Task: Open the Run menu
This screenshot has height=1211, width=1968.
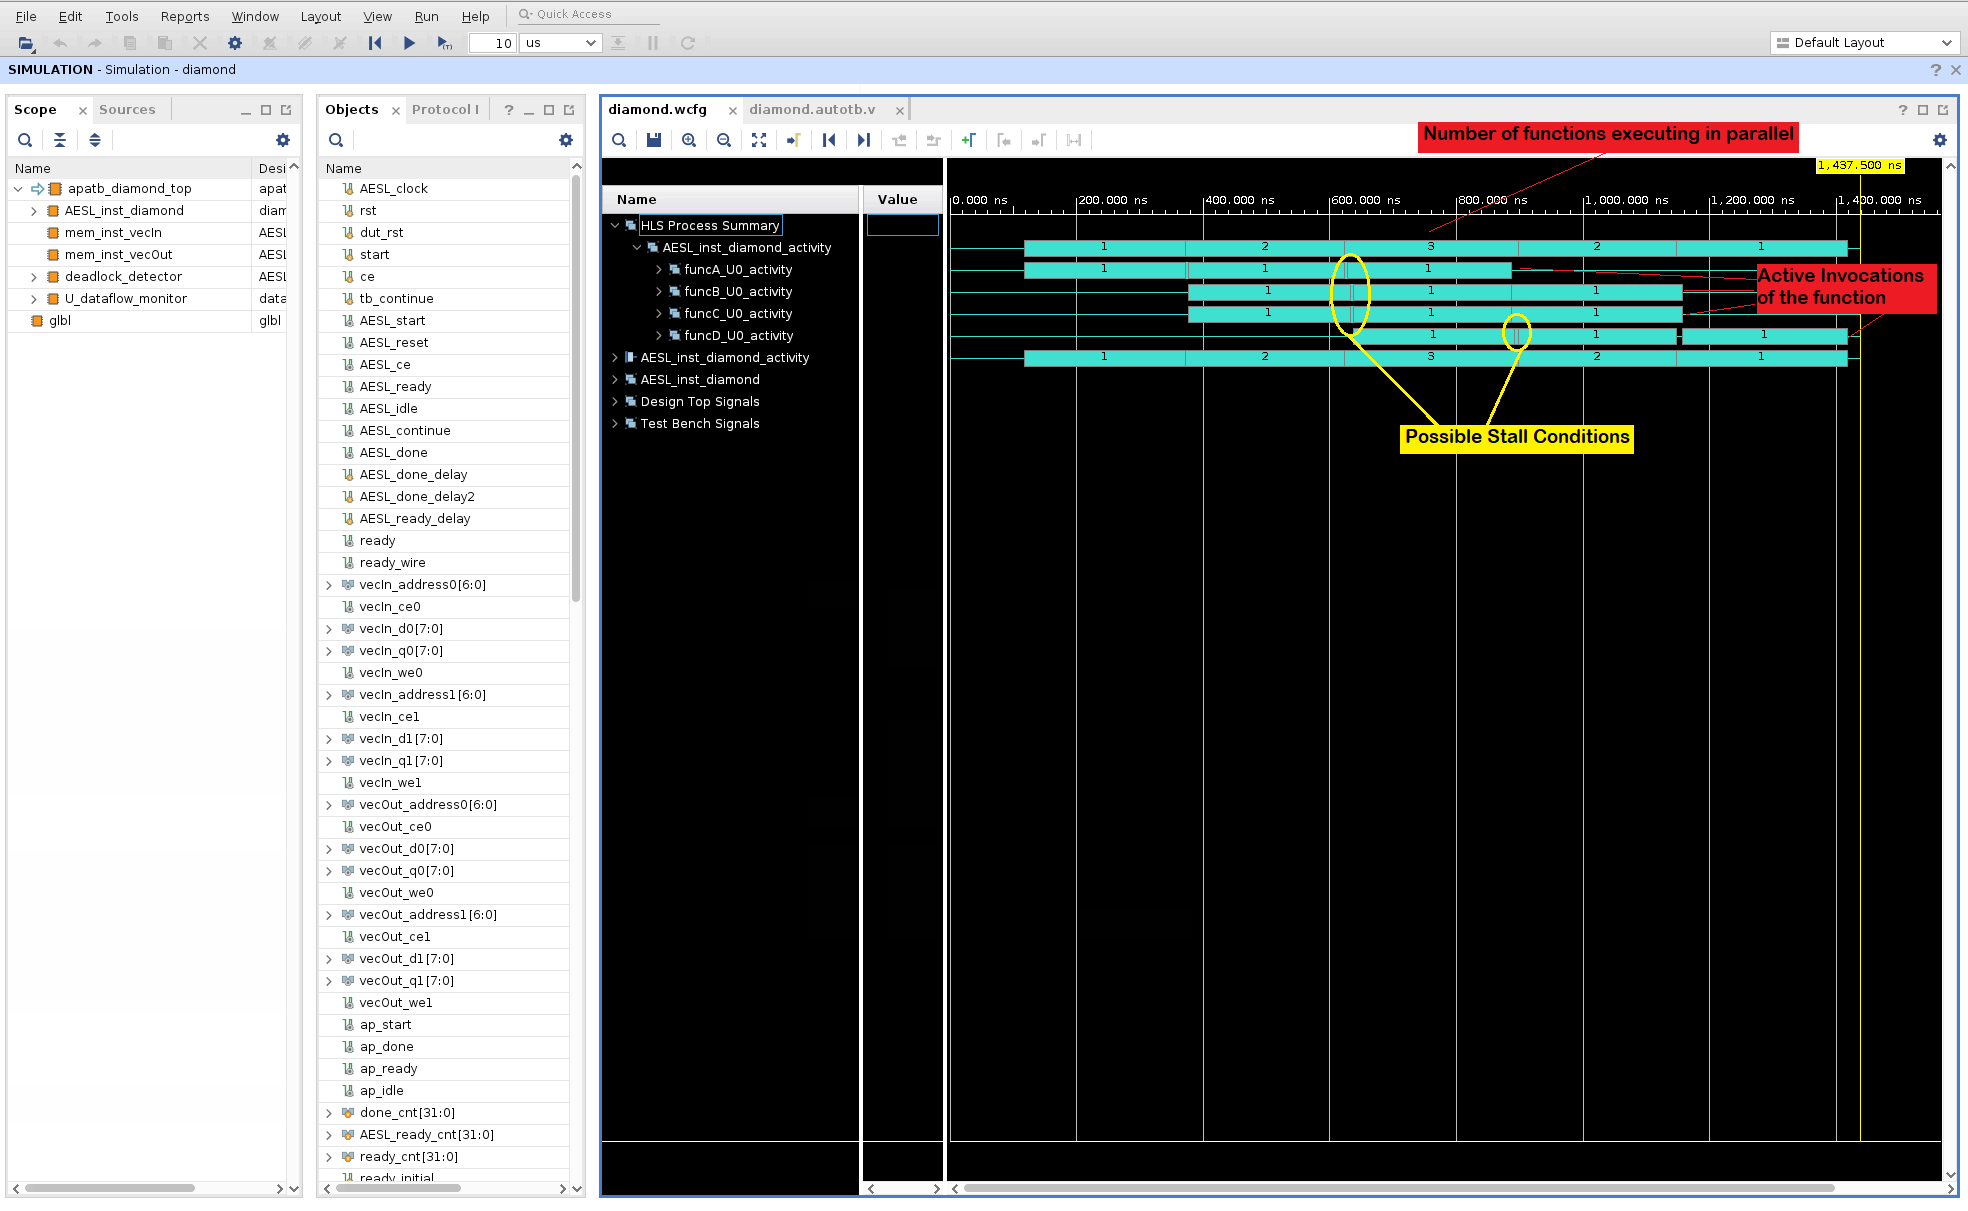Action: coord(427,16)
